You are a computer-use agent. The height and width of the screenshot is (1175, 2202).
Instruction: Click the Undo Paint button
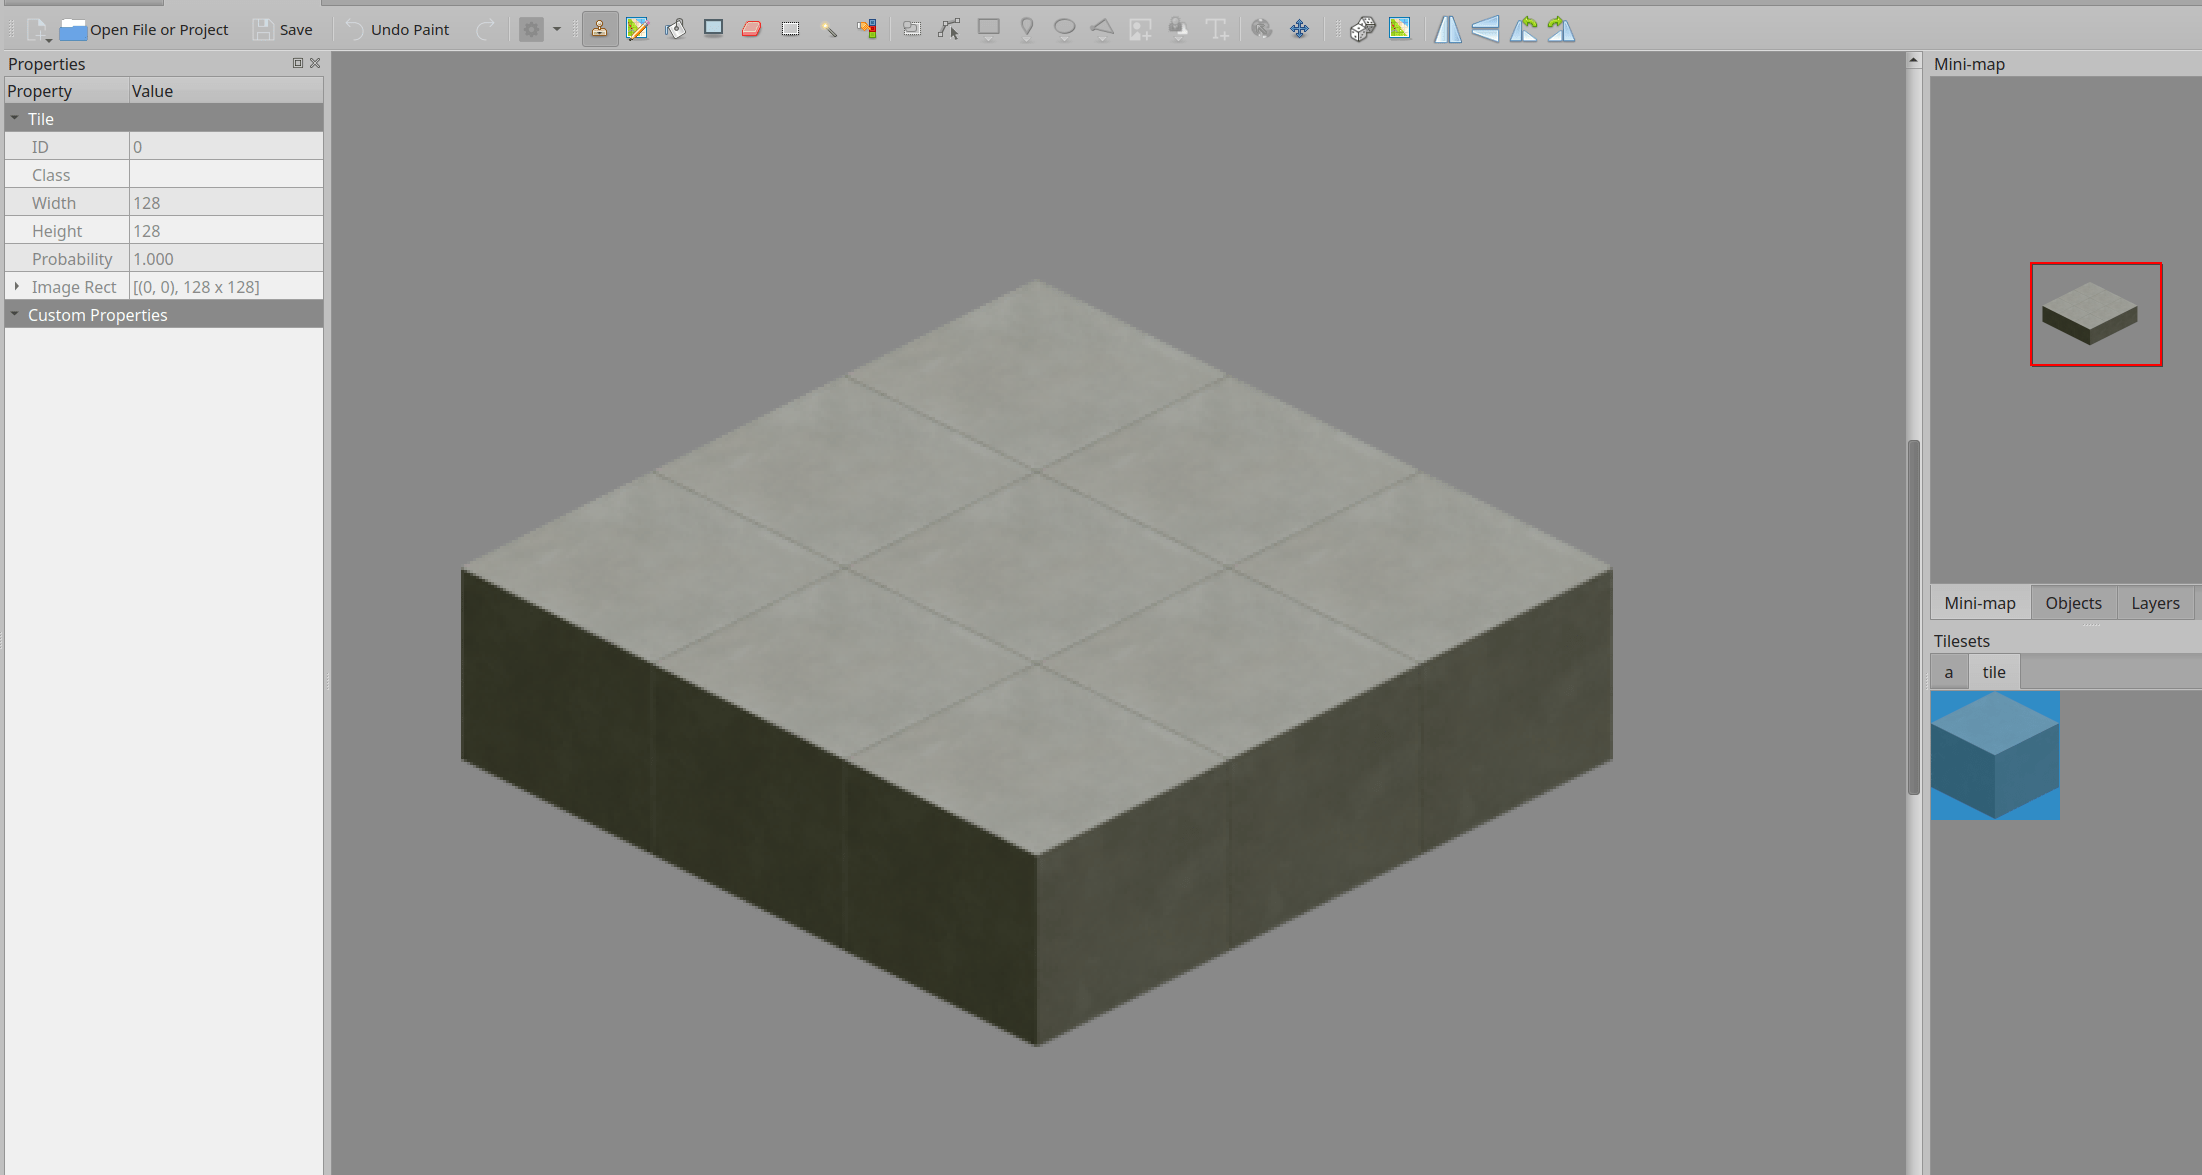tap(397, 29)
